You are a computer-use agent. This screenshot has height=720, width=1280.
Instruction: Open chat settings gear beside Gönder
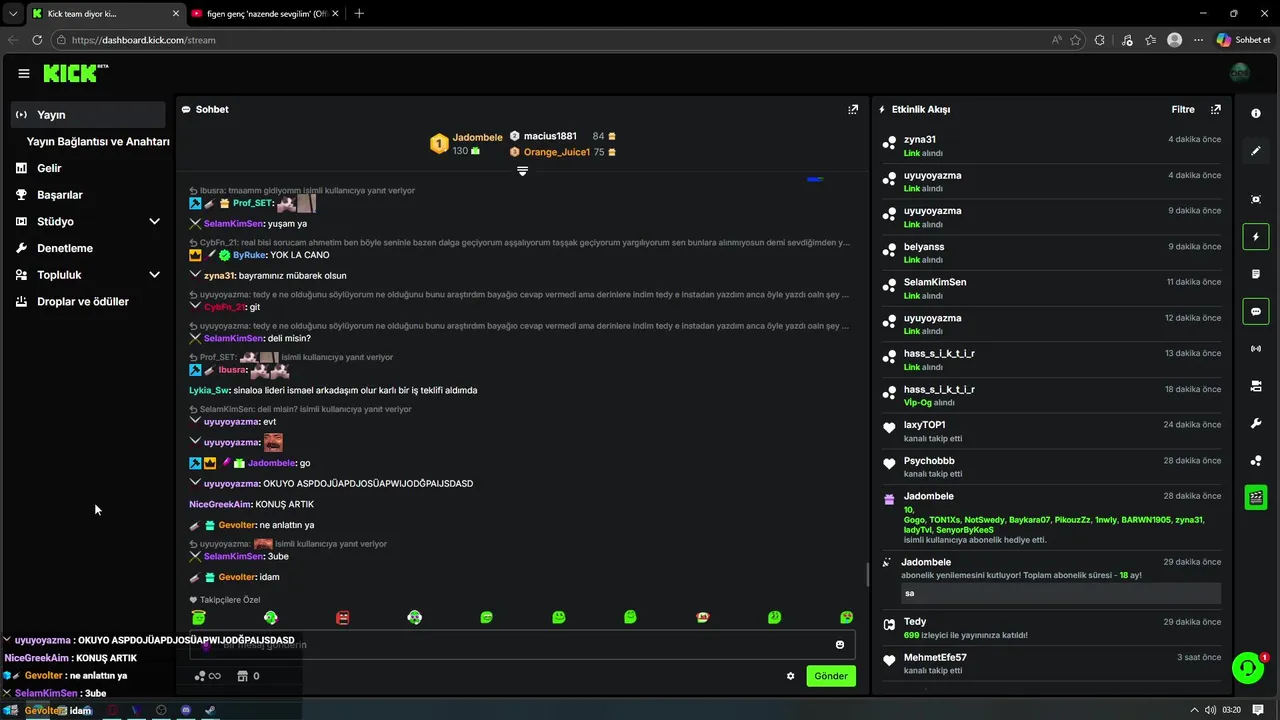coord(790,676)
